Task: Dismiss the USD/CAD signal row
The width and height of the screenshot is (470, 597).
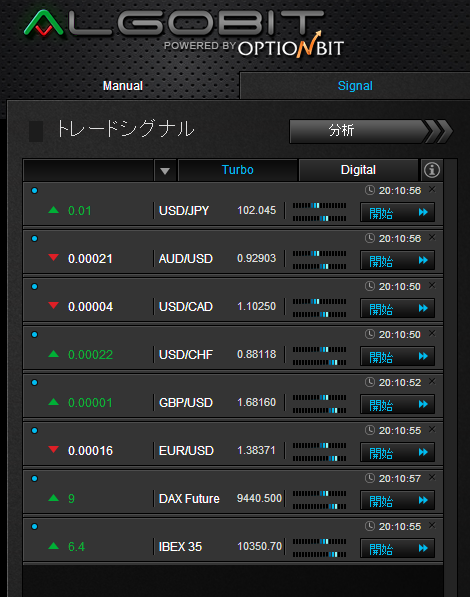Action: coord(432,285)
